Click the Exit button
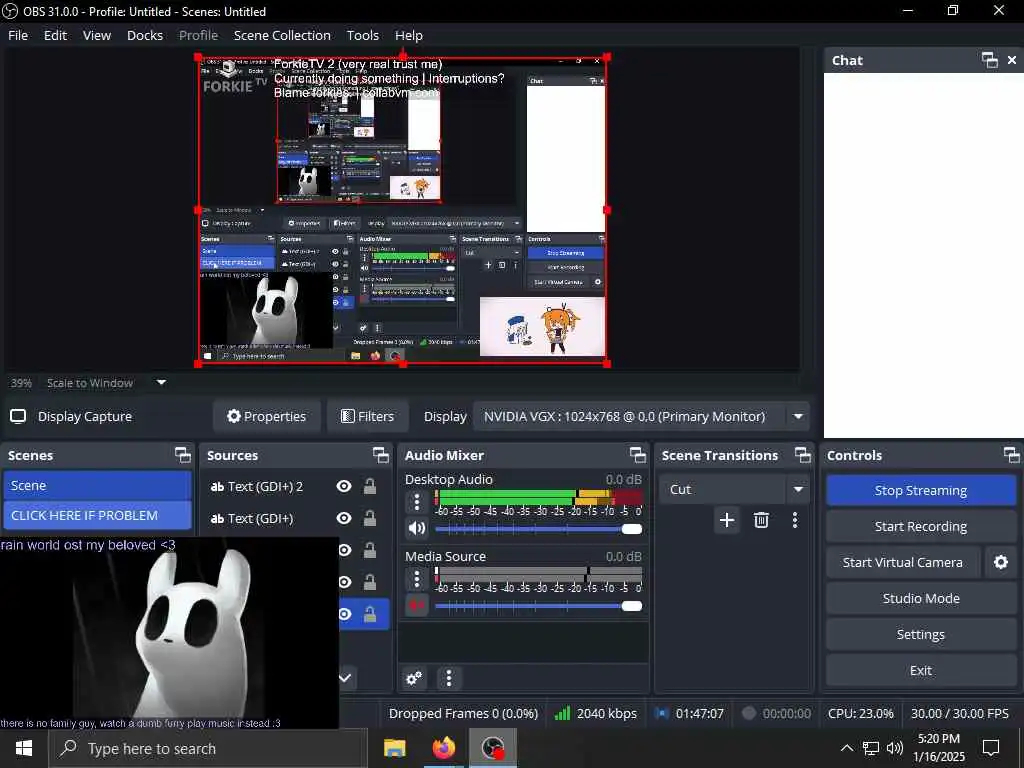This screenshot has height=768, width=1024. 921,670
